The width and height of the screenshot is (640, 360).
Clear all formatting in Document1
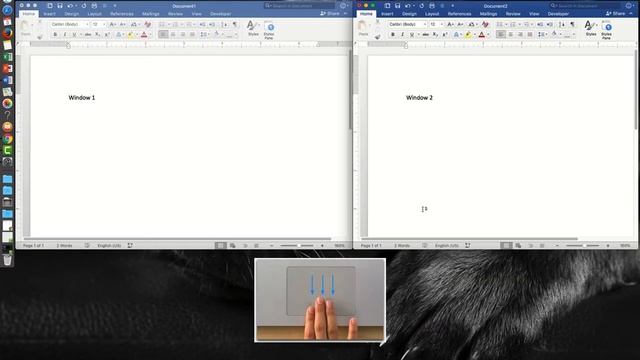[147, 24]
